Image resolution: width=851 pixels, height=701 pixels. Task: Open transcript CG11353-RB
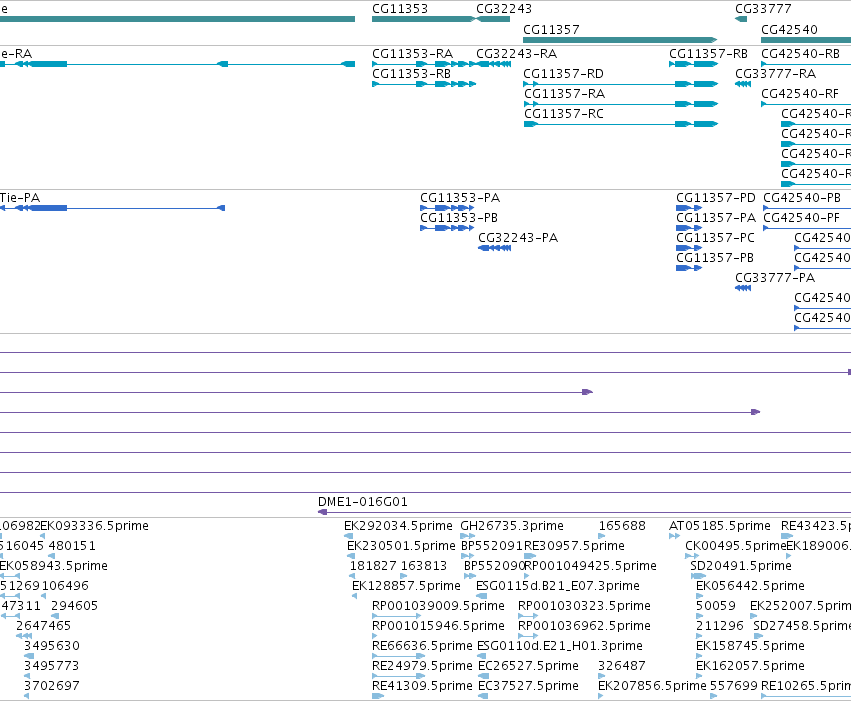(411, 74)
